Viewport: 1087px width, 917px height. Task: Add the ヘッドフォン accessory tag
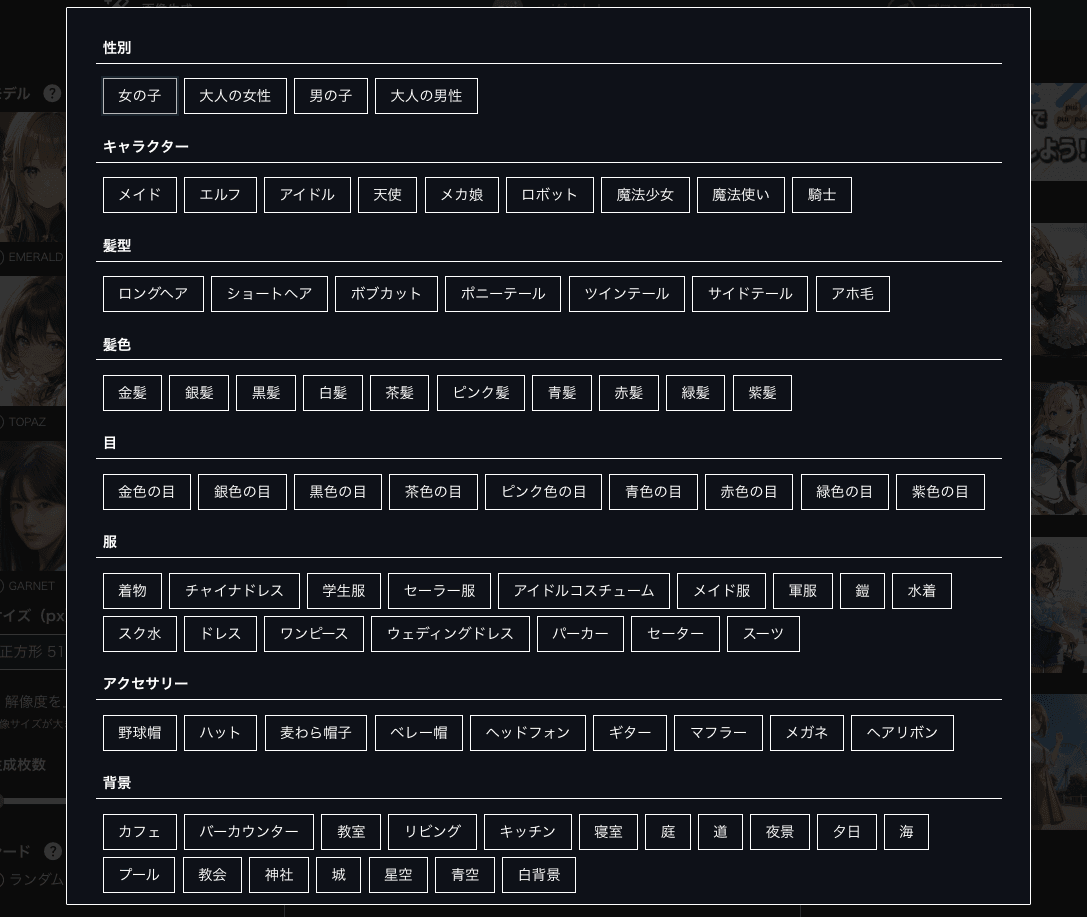coord(528,733)
